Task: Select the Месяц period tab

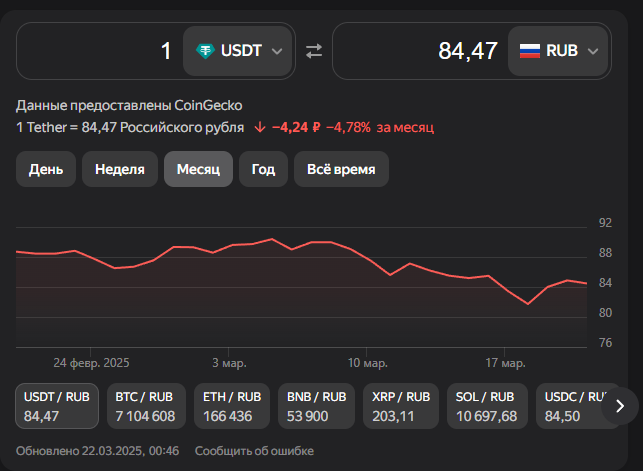Action: (x=198, y=169)
